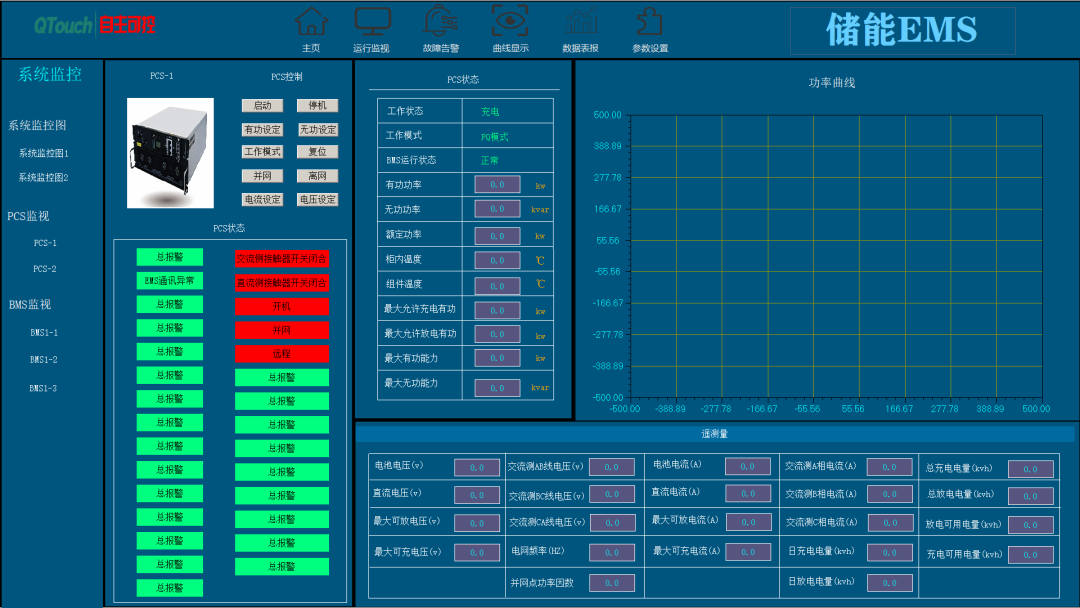Open the 工作模式 setting button
This screenshot has width=1080, height=608.
(x=262, y=151)
